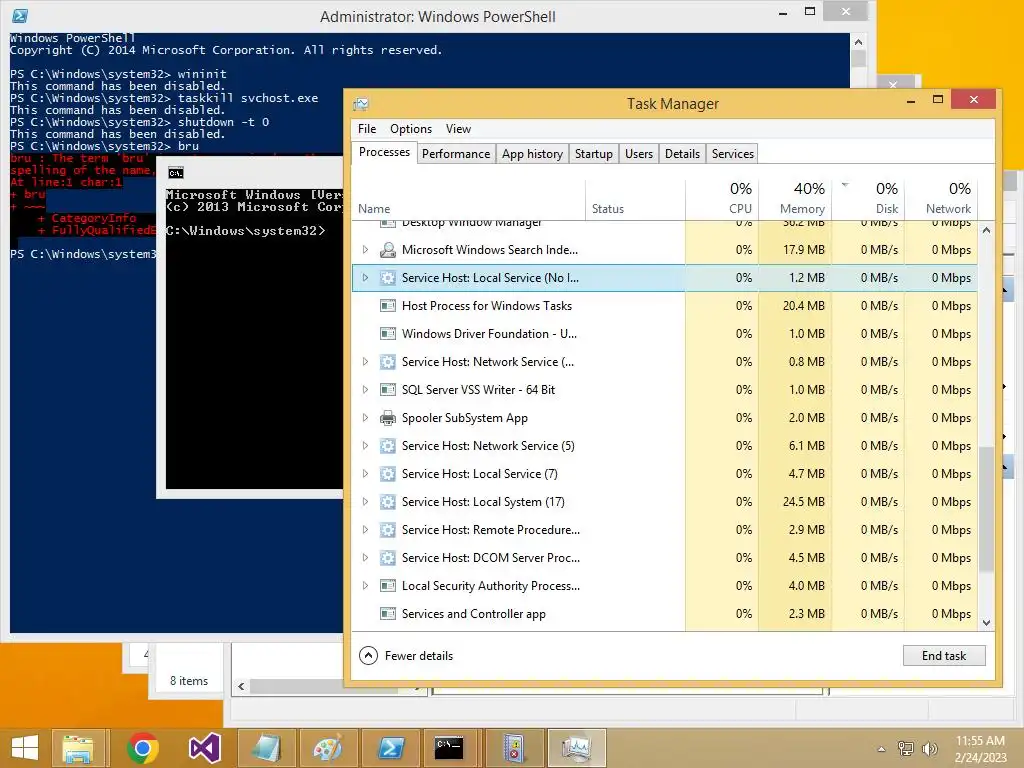
Task: Switch to the Details tab
Action: pyautogui.click(x=682, y=153)
